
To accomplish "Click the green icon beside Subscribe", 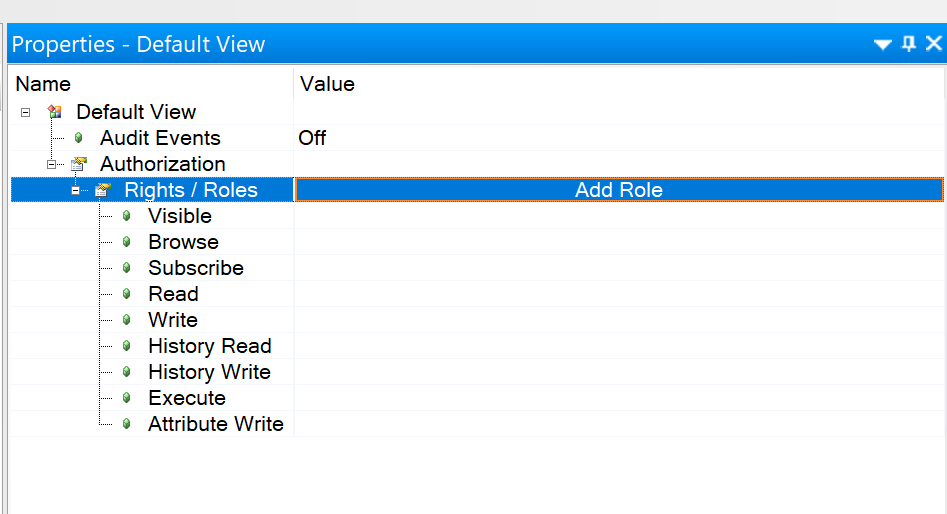I will [x=127, y=268].
